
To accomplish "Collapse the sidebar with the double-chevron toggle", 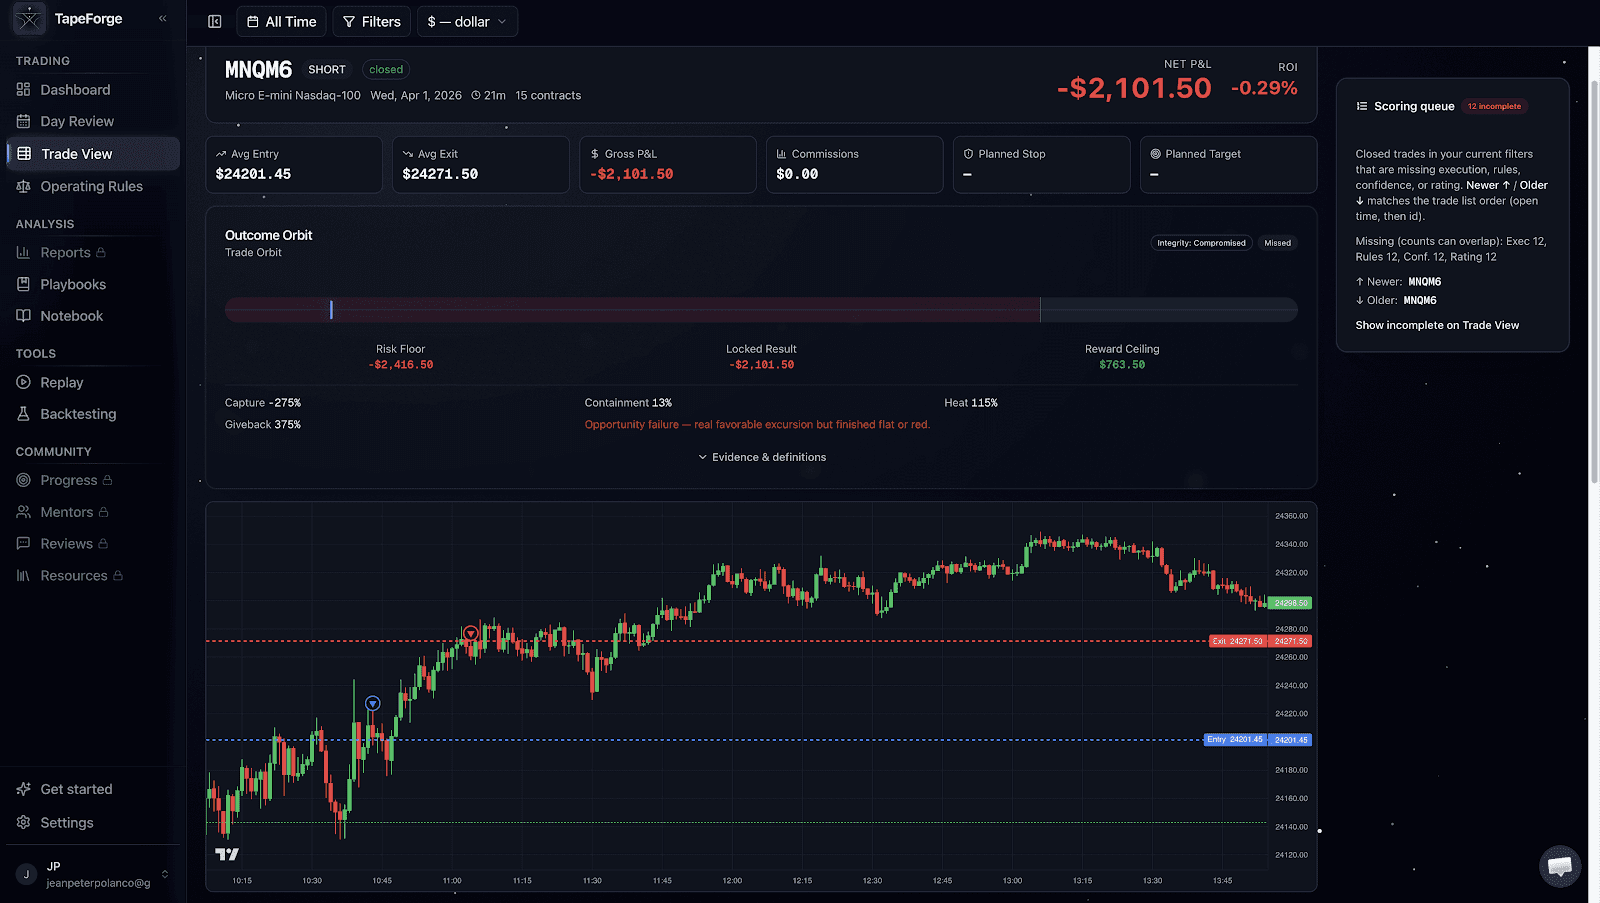I will [x=161, y=17].
